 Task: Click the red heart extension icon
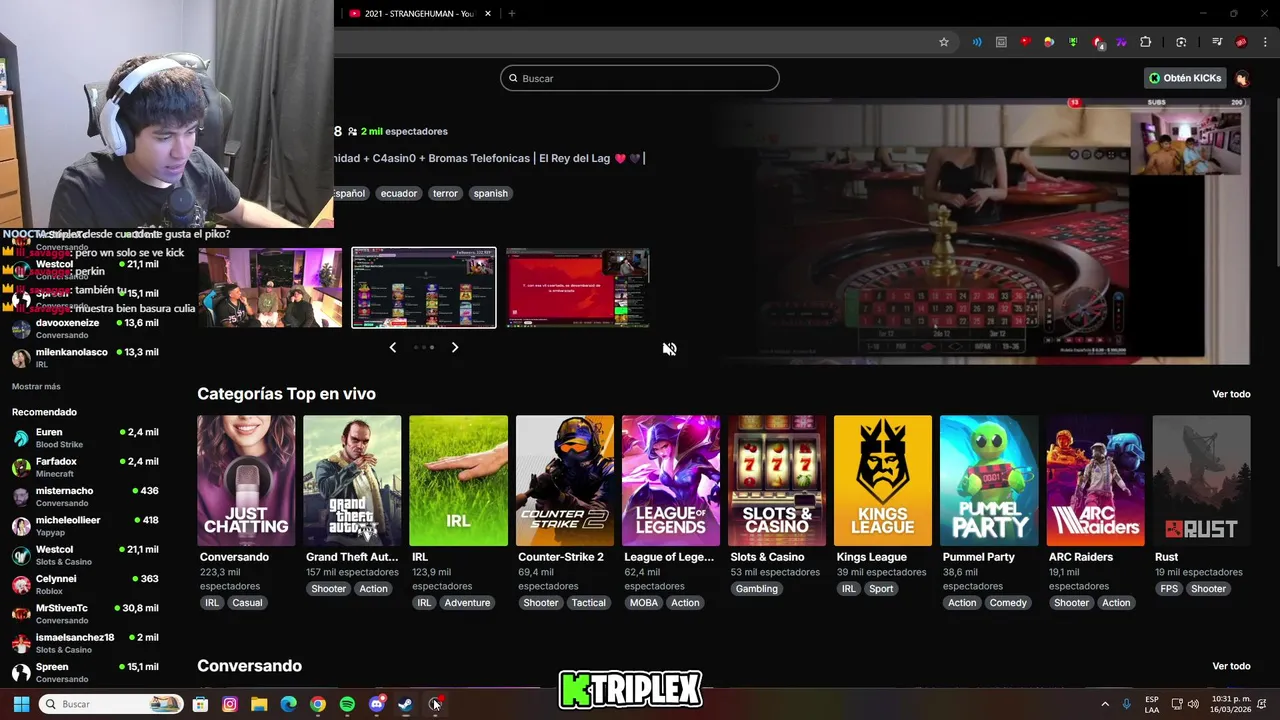1025,42
